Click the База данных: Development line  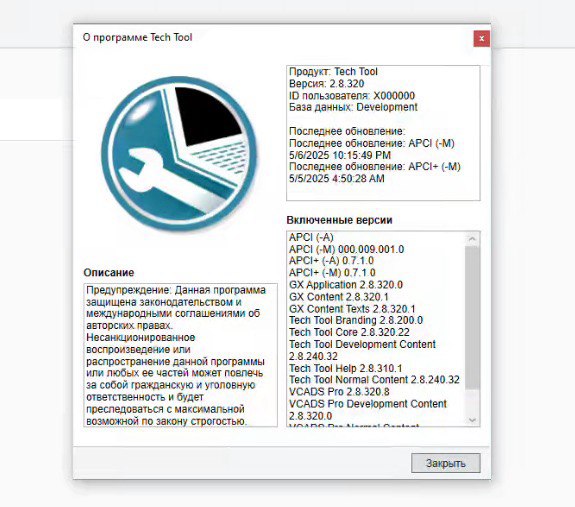(353, 107)
